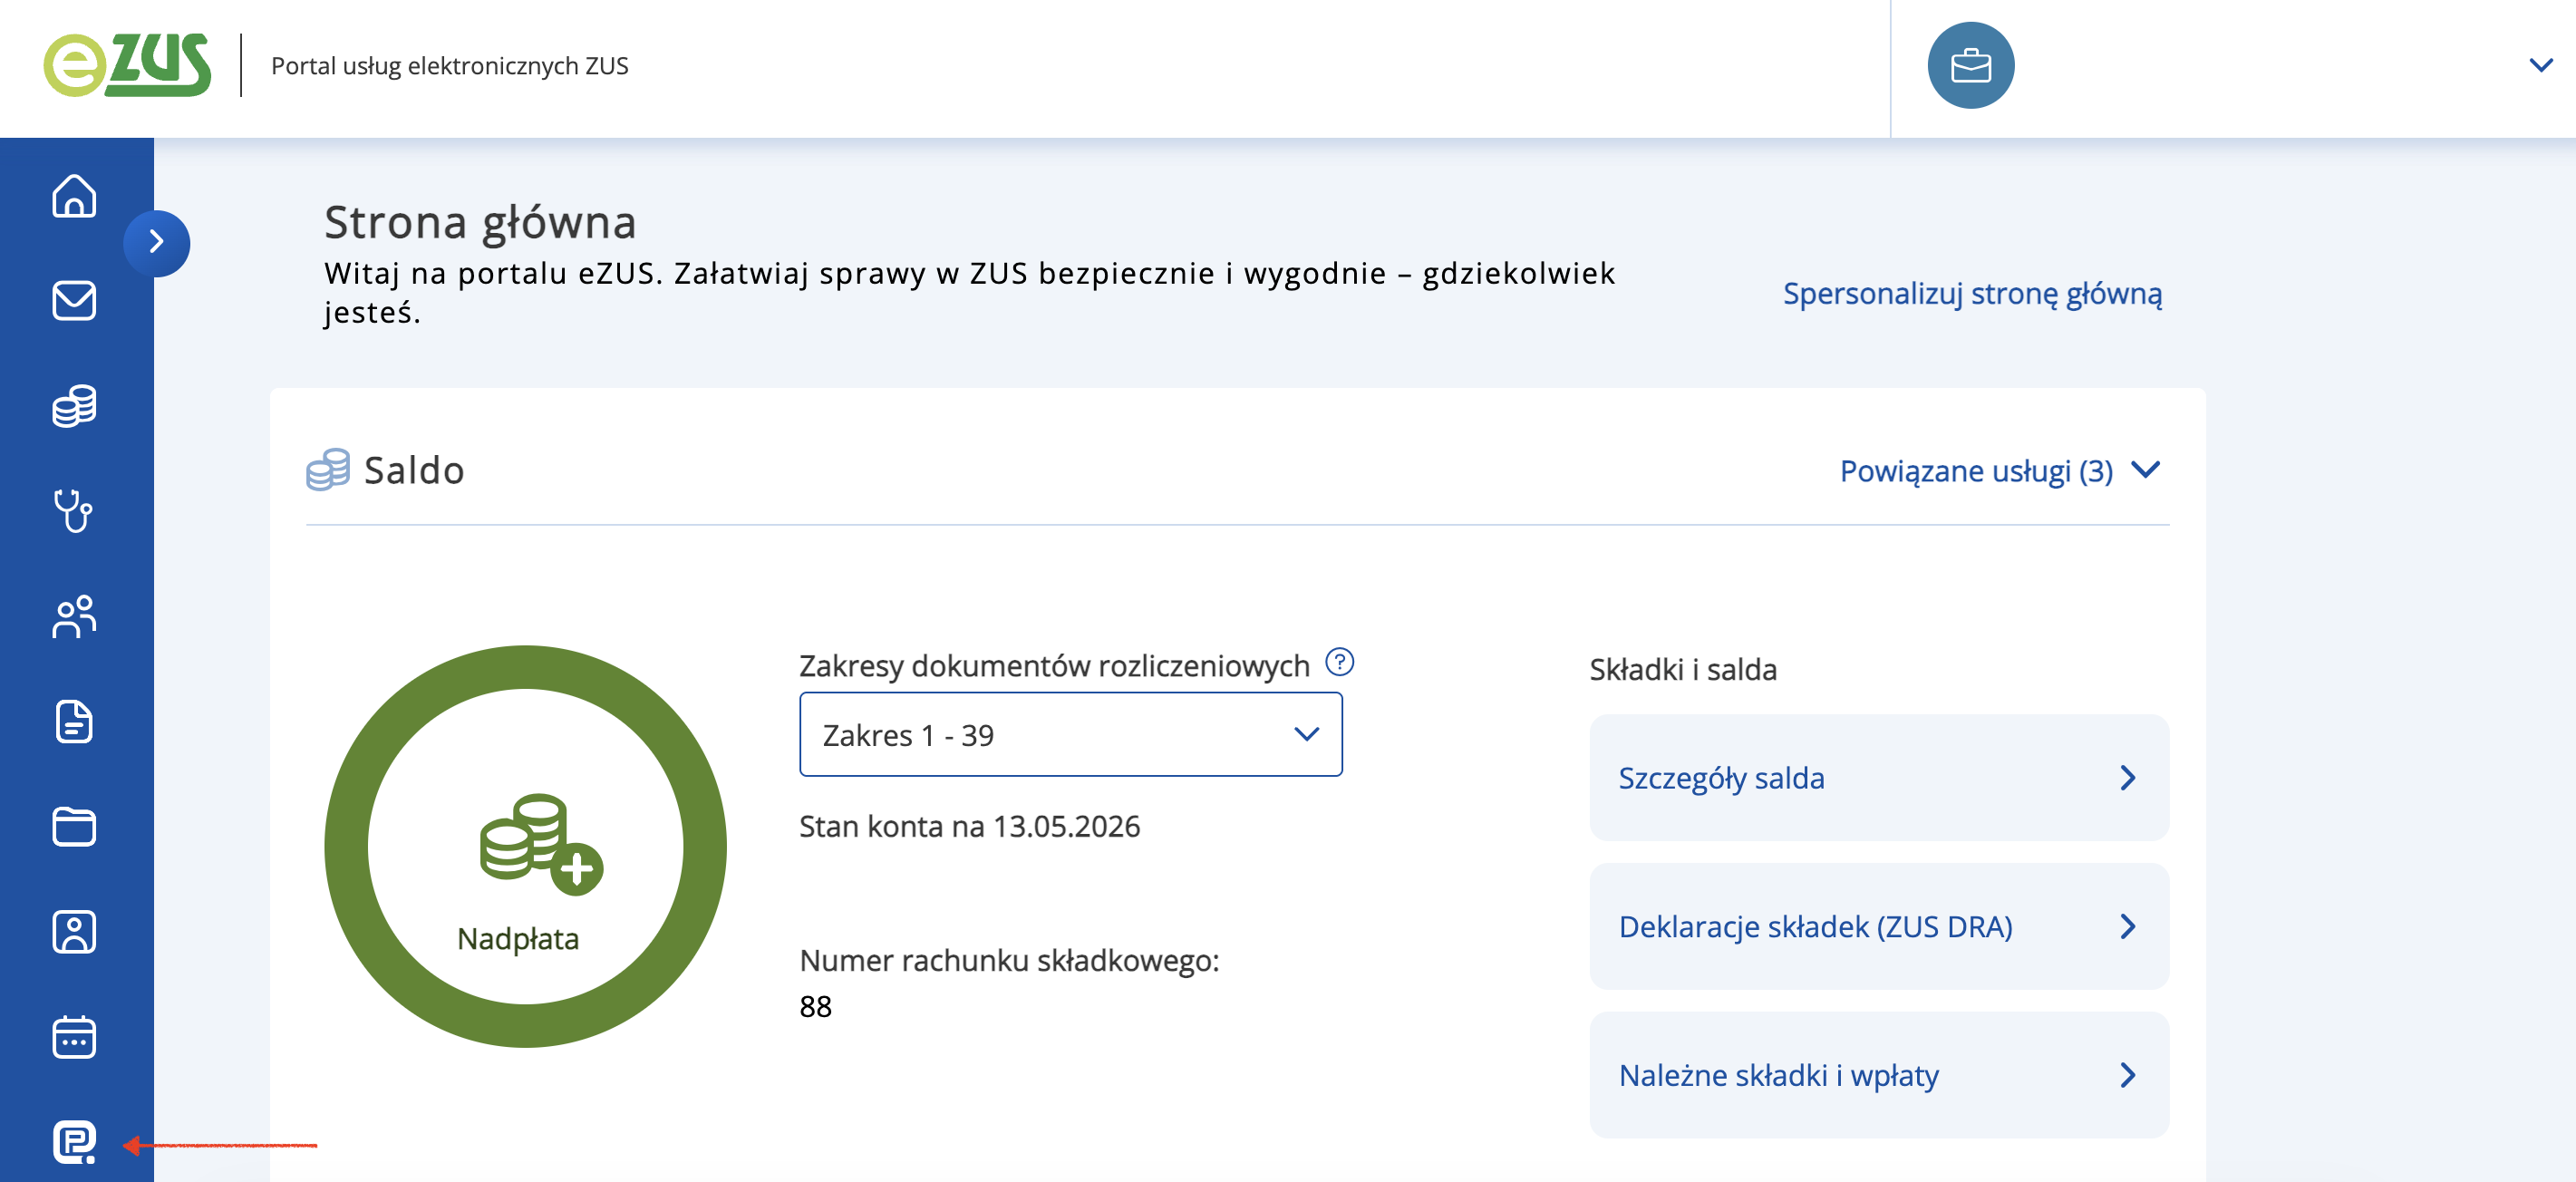Click the eZUS logo

(127, 65)
